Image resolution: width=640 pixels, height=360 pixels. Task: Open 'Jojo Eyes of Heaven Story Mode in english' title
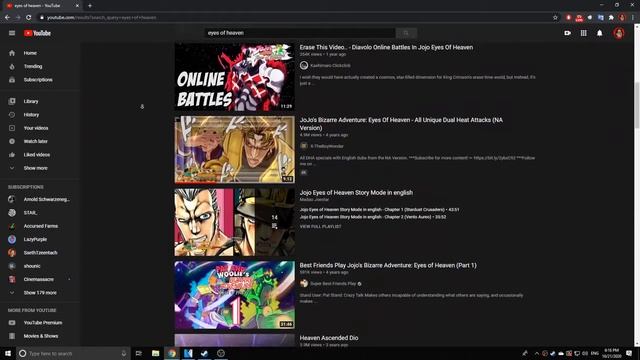(x=356, y=193)
